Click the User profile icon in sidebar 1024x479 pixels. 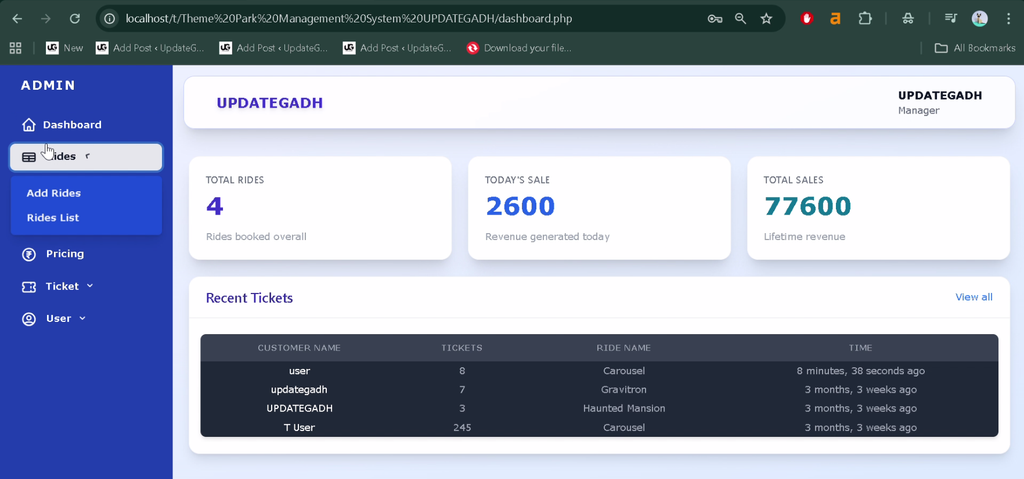pyautogui.click(x=29, y=319)
